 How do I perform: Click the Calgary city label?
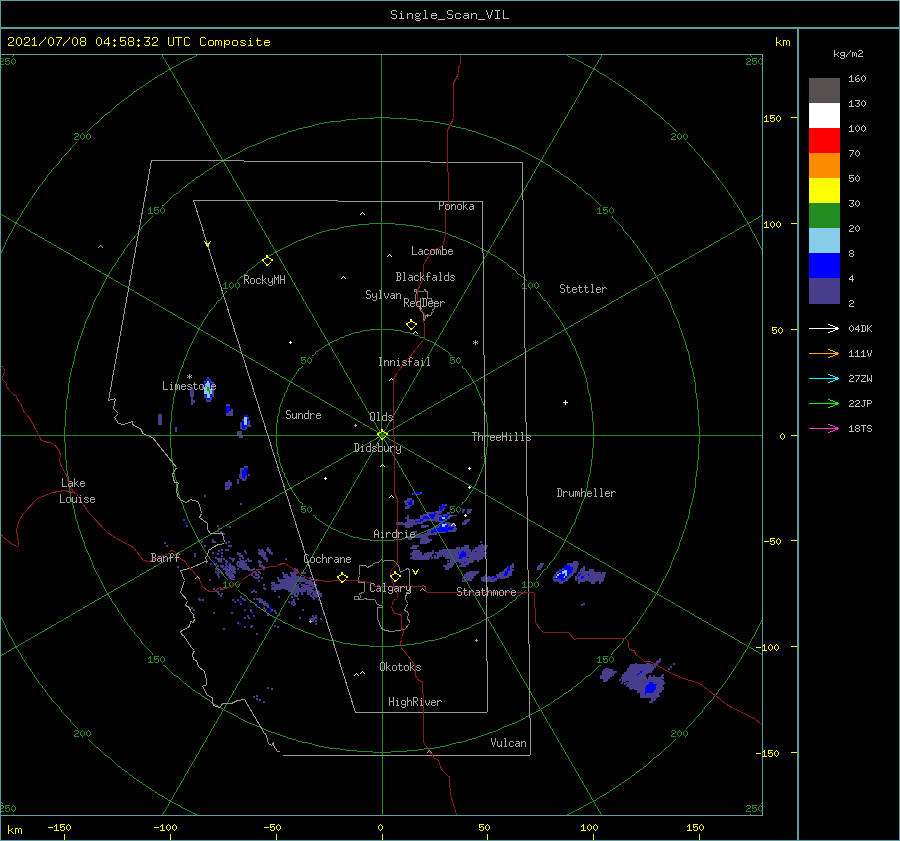click(x=390, y=588)
